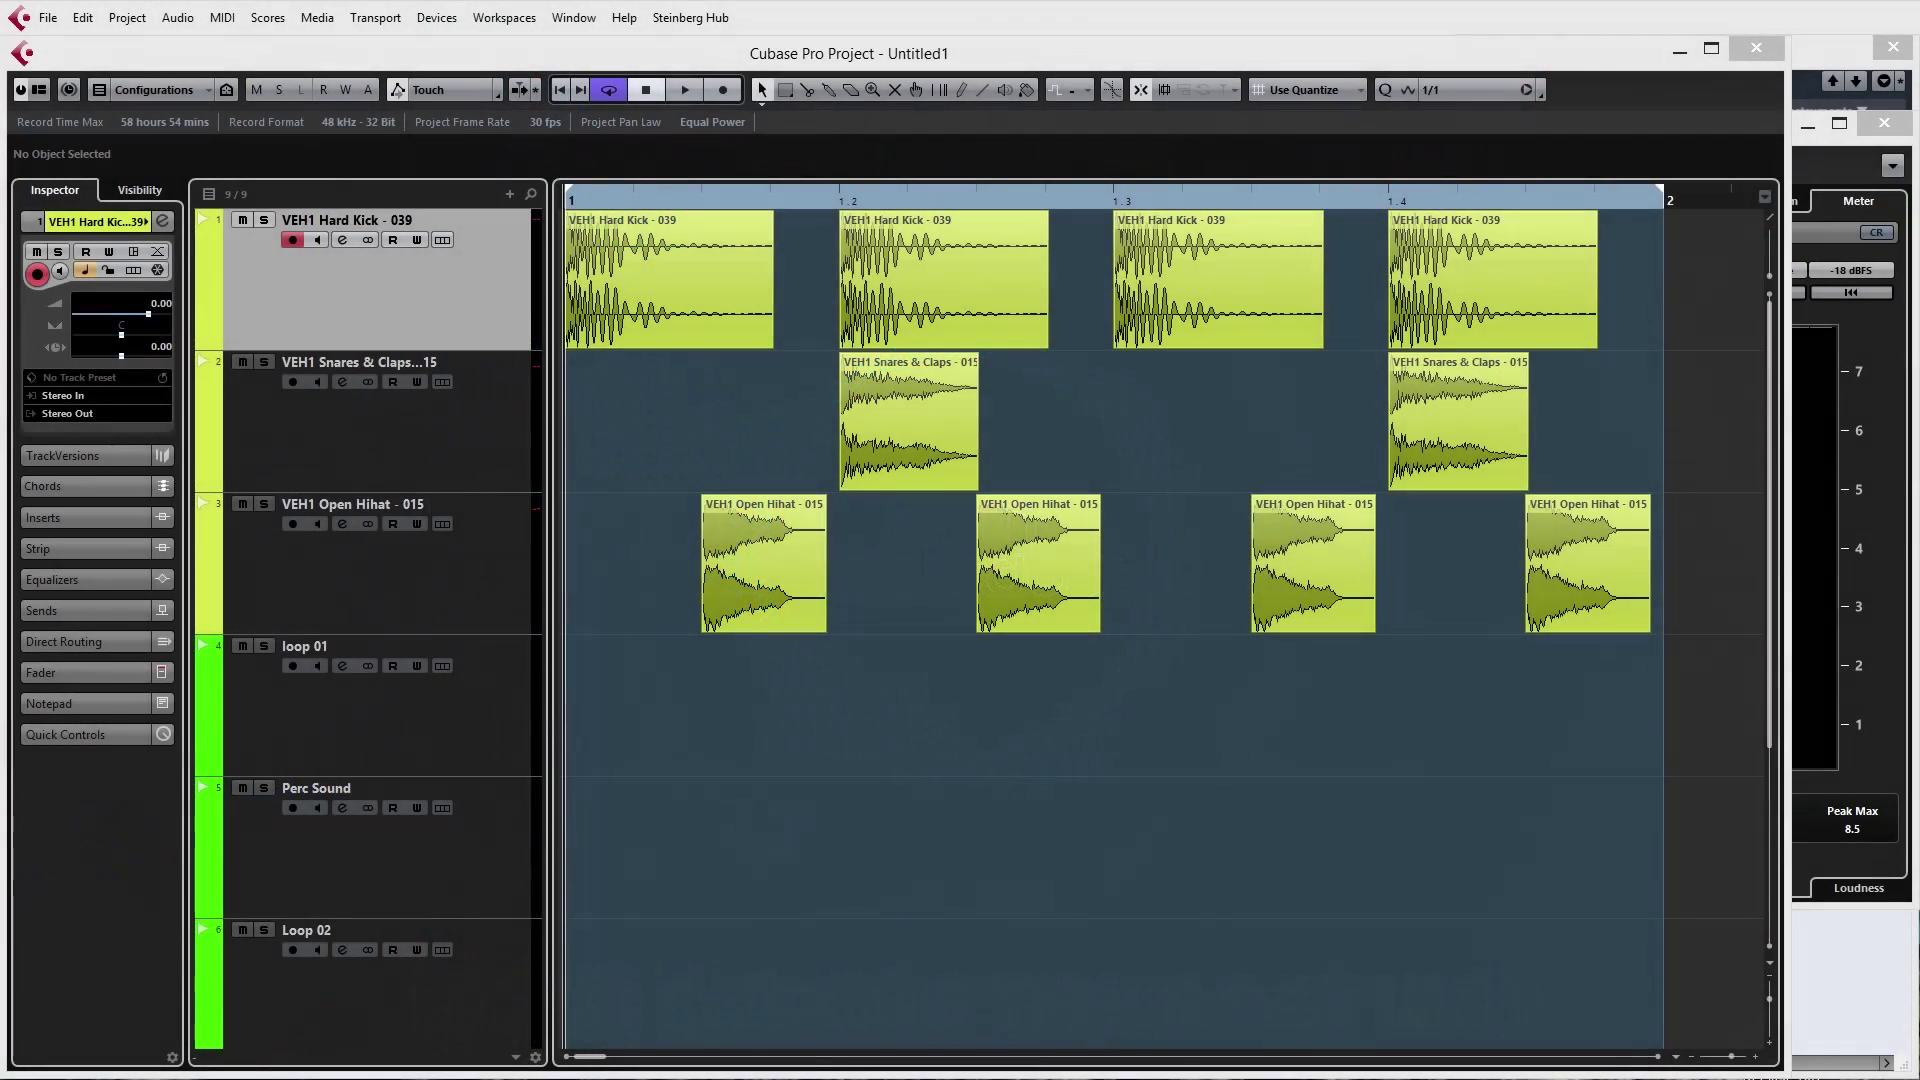
Task: Enable monitor on Loop 02 track
Action: 317,950
